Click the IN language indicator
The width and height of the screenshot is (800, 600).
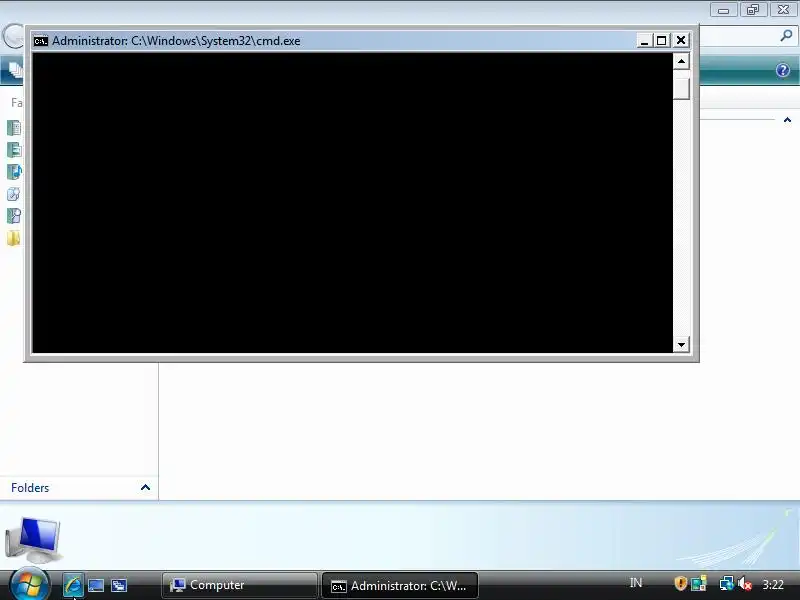[636, 583]
